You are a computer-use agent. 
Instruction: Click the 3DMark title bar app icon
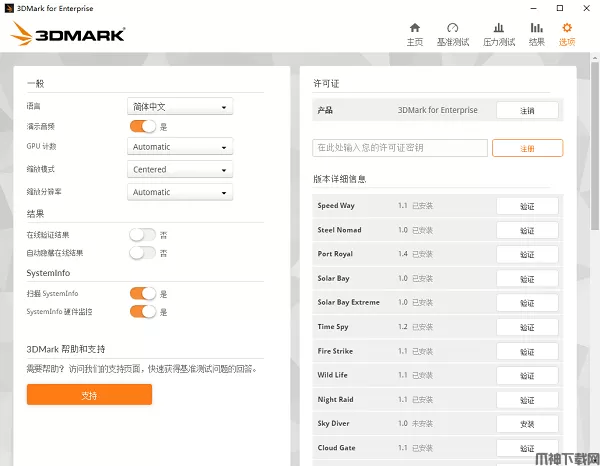[x=8, y=6]
